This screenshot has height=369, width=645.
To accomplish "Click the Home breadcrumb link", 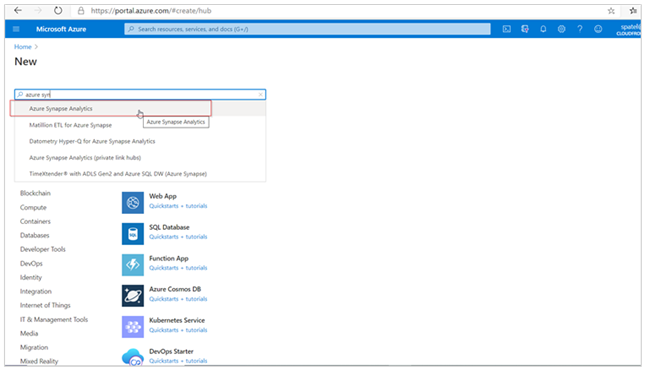I will [x=23, y=47].
